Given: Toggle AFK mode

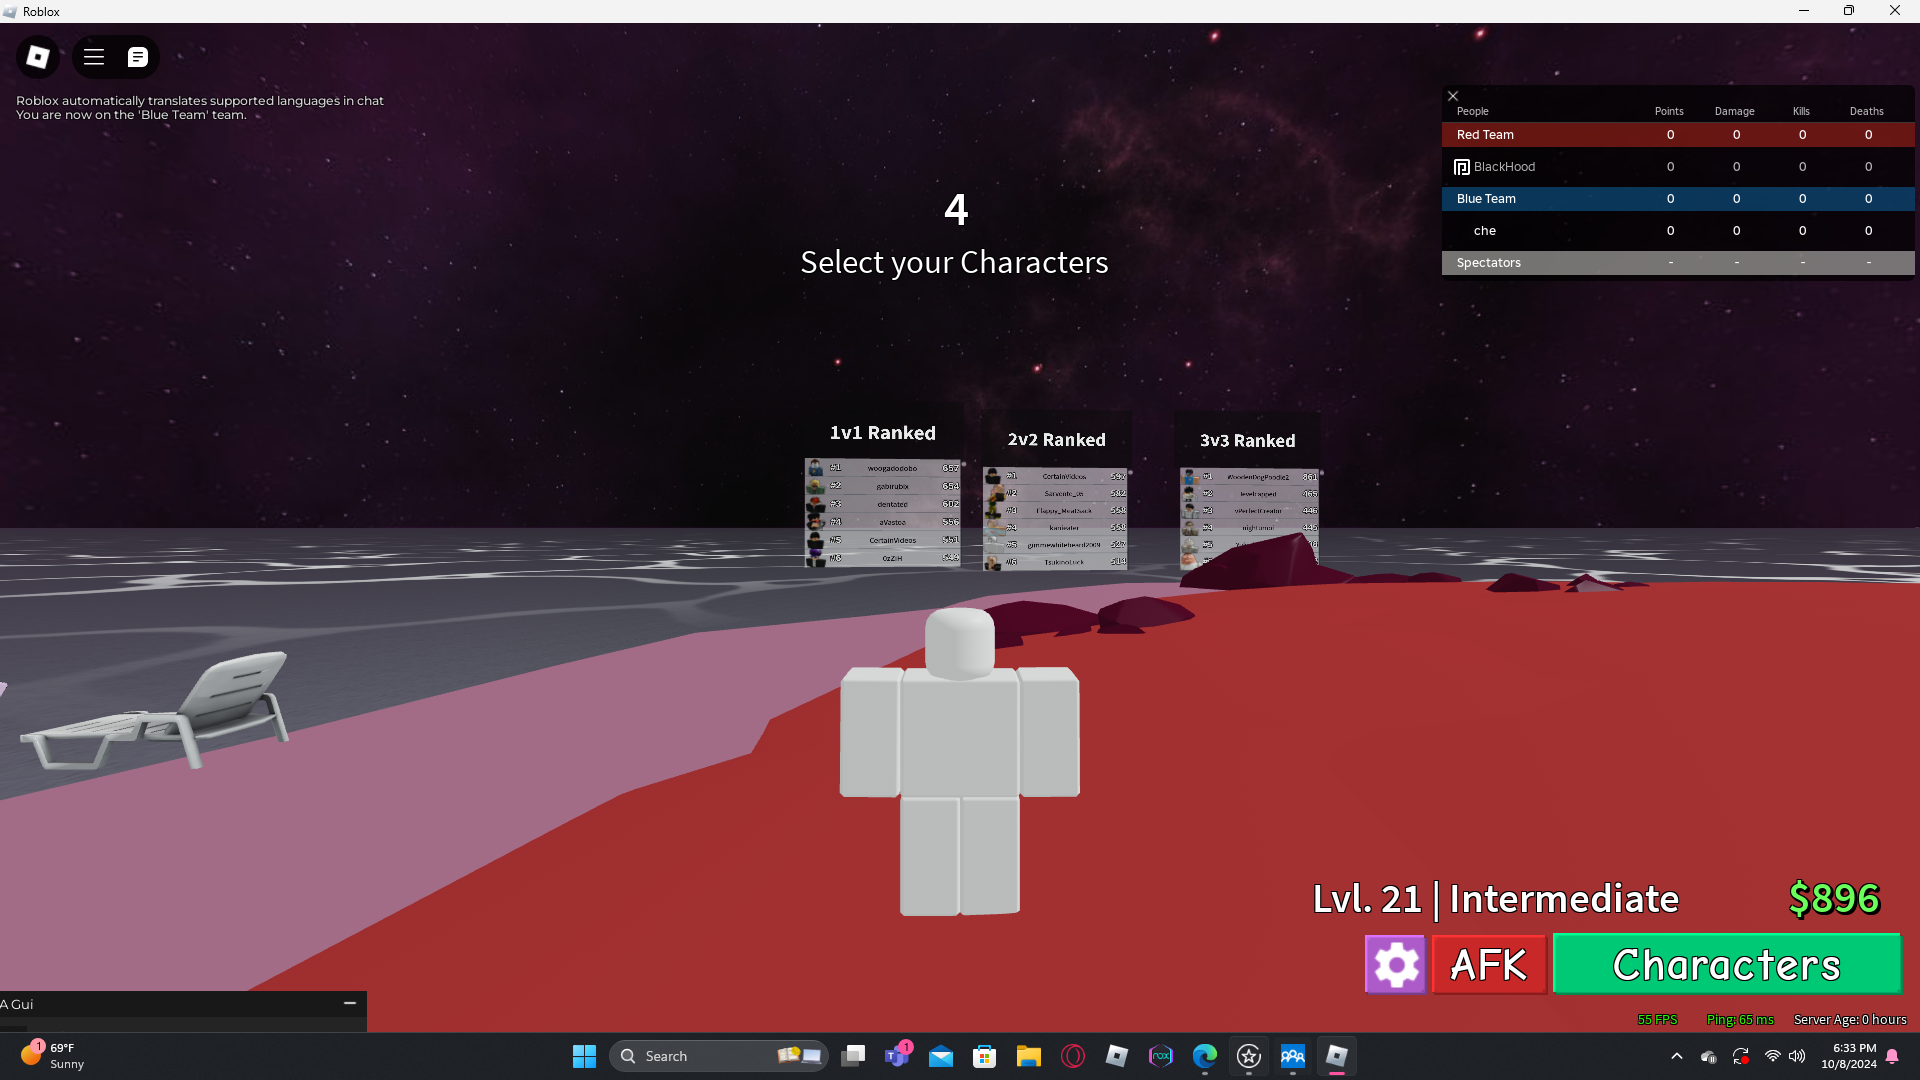Looking at the screenshot, I should 1489,965.
